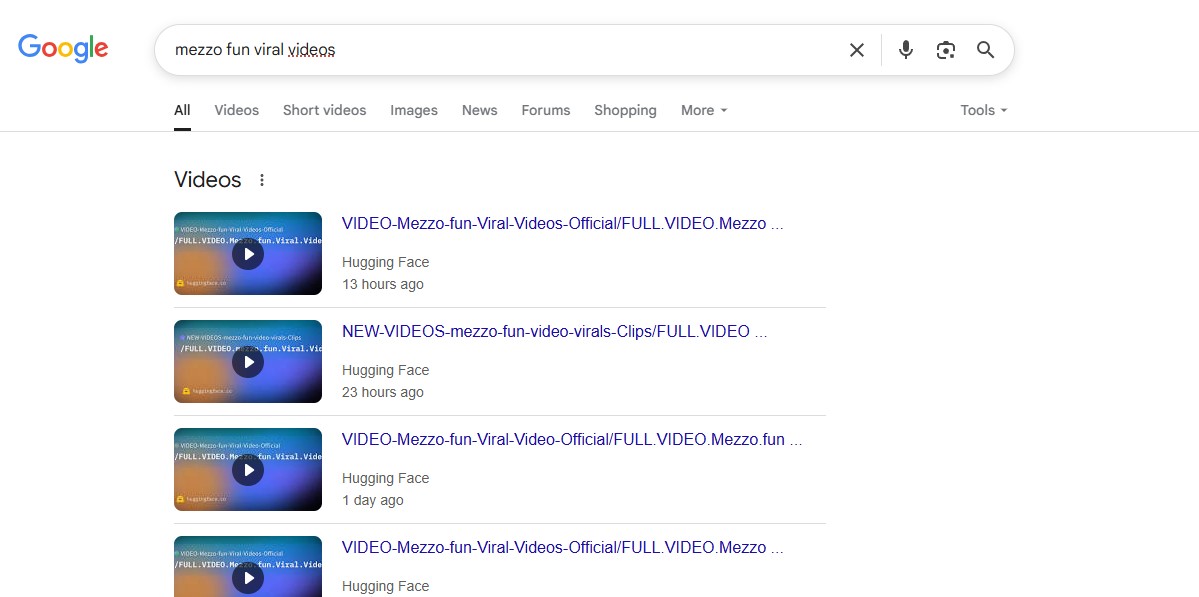This screenshot has width=1199, height=597.
Task: Open the More search categories dropdown
Action: tap(703, 110)
